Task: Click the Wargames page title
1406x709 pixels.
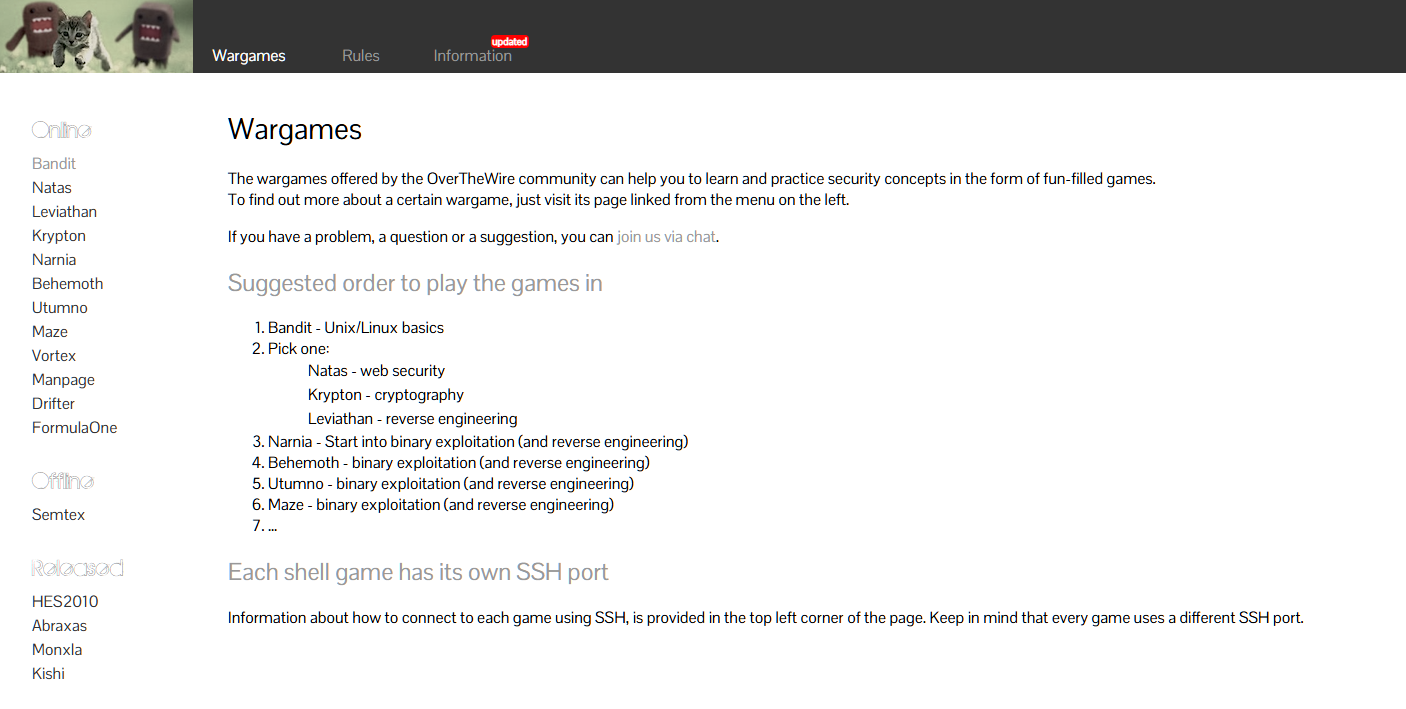Action: (x=295, y=129)
